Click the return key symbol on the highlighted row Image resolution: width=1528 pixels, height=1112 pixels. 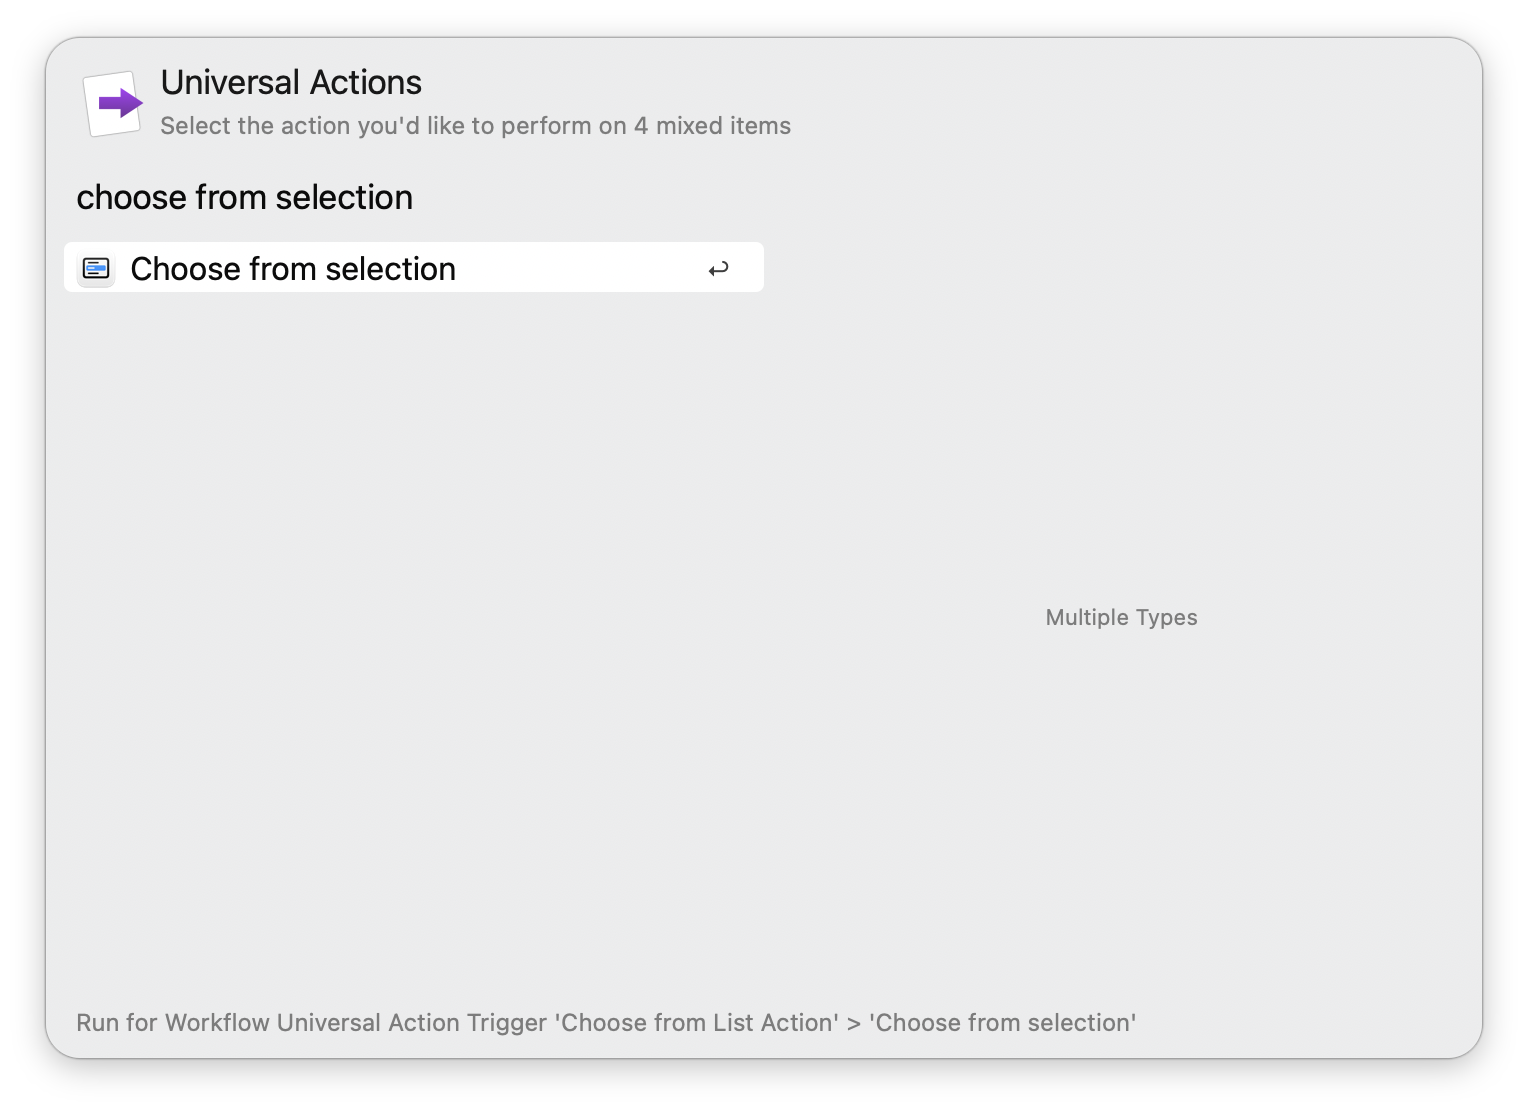719,268
